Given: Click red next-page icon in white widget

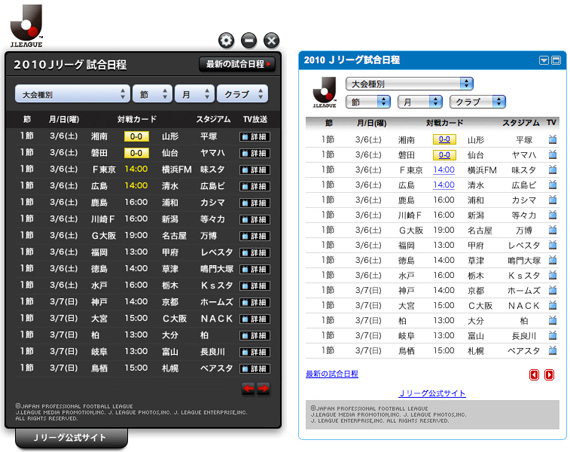Looking at the screenshot, I should [x=549, y=375].
